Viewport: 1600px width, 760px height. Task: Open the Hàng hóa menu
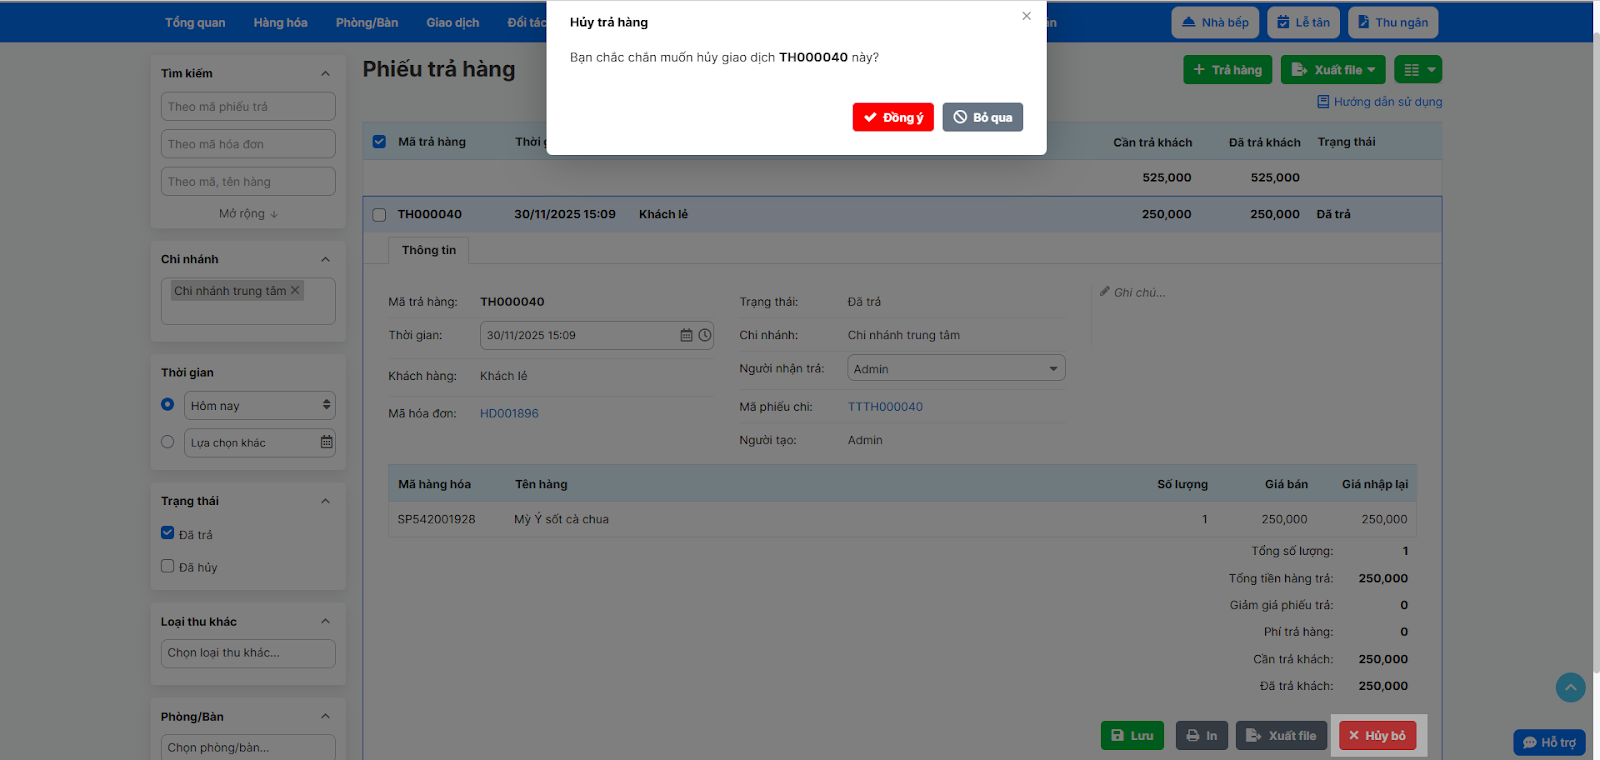281,22
